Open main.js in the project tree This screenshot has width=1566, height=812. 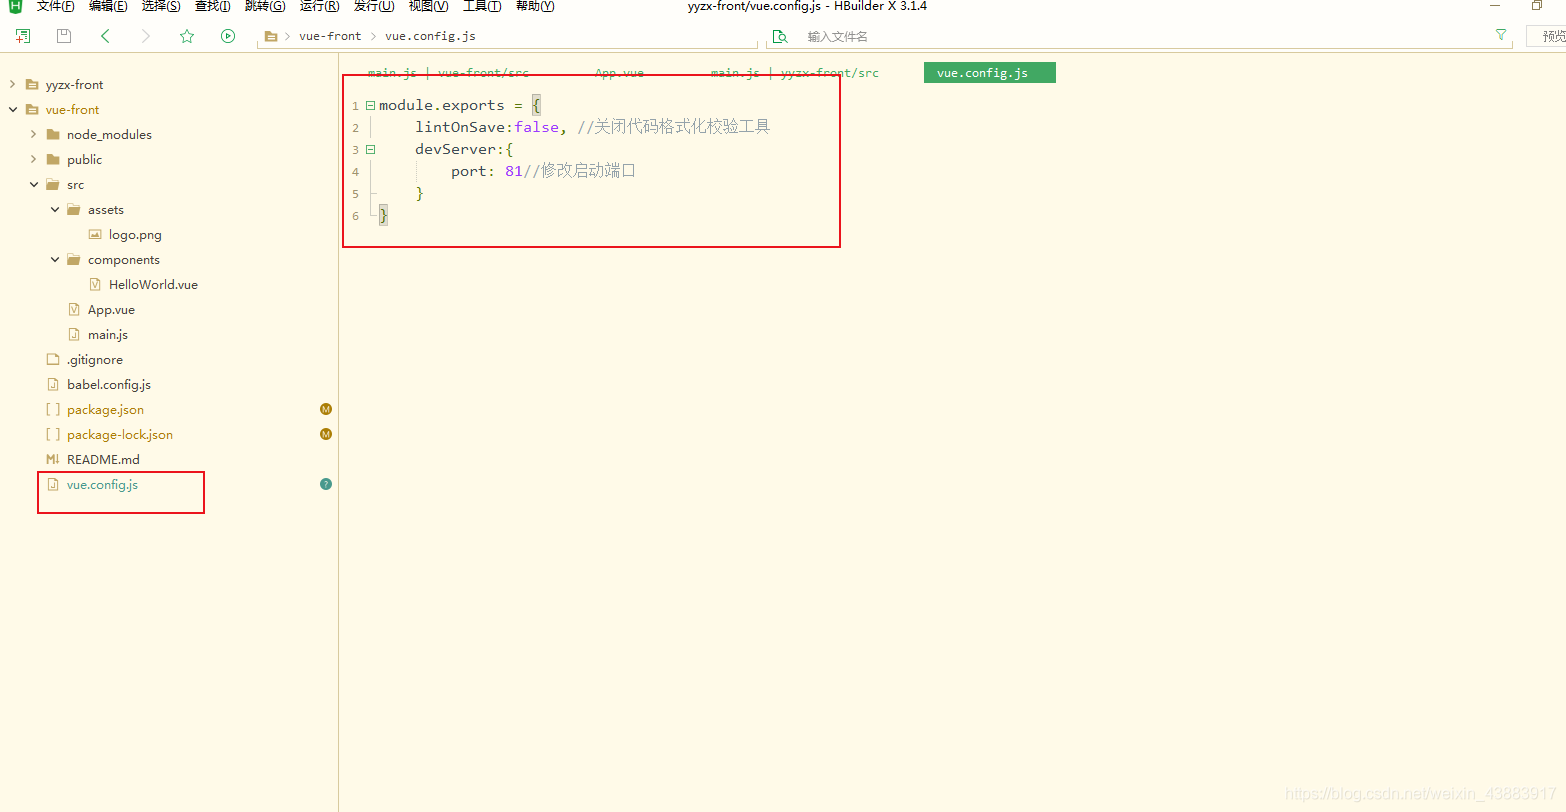[x=108, y=335]
